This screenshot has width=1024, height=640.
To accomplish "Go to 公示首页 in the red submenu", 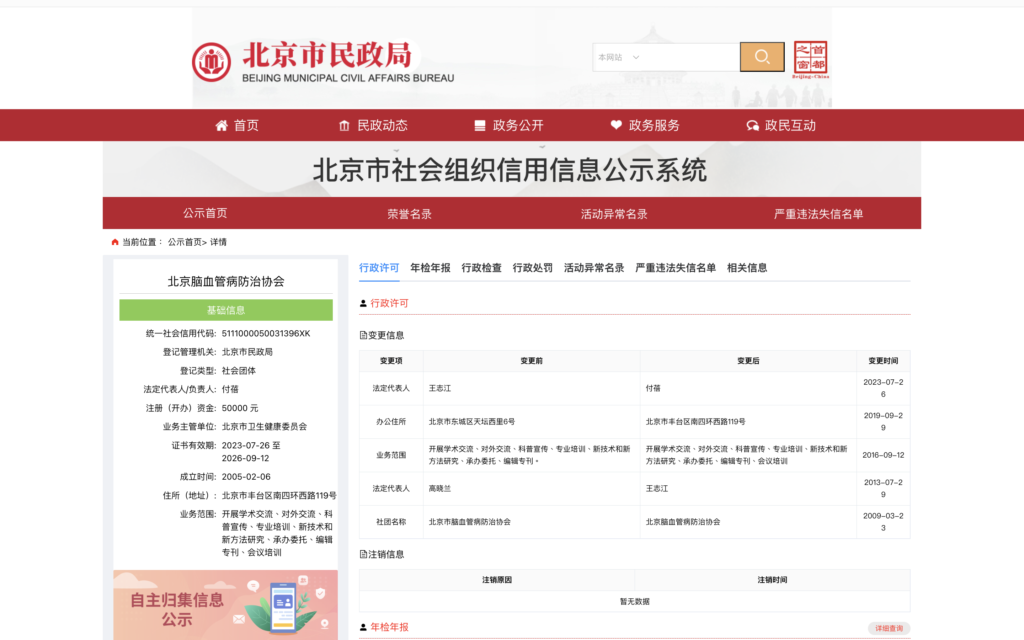I will pyautogui.click(x=205, y=213).
